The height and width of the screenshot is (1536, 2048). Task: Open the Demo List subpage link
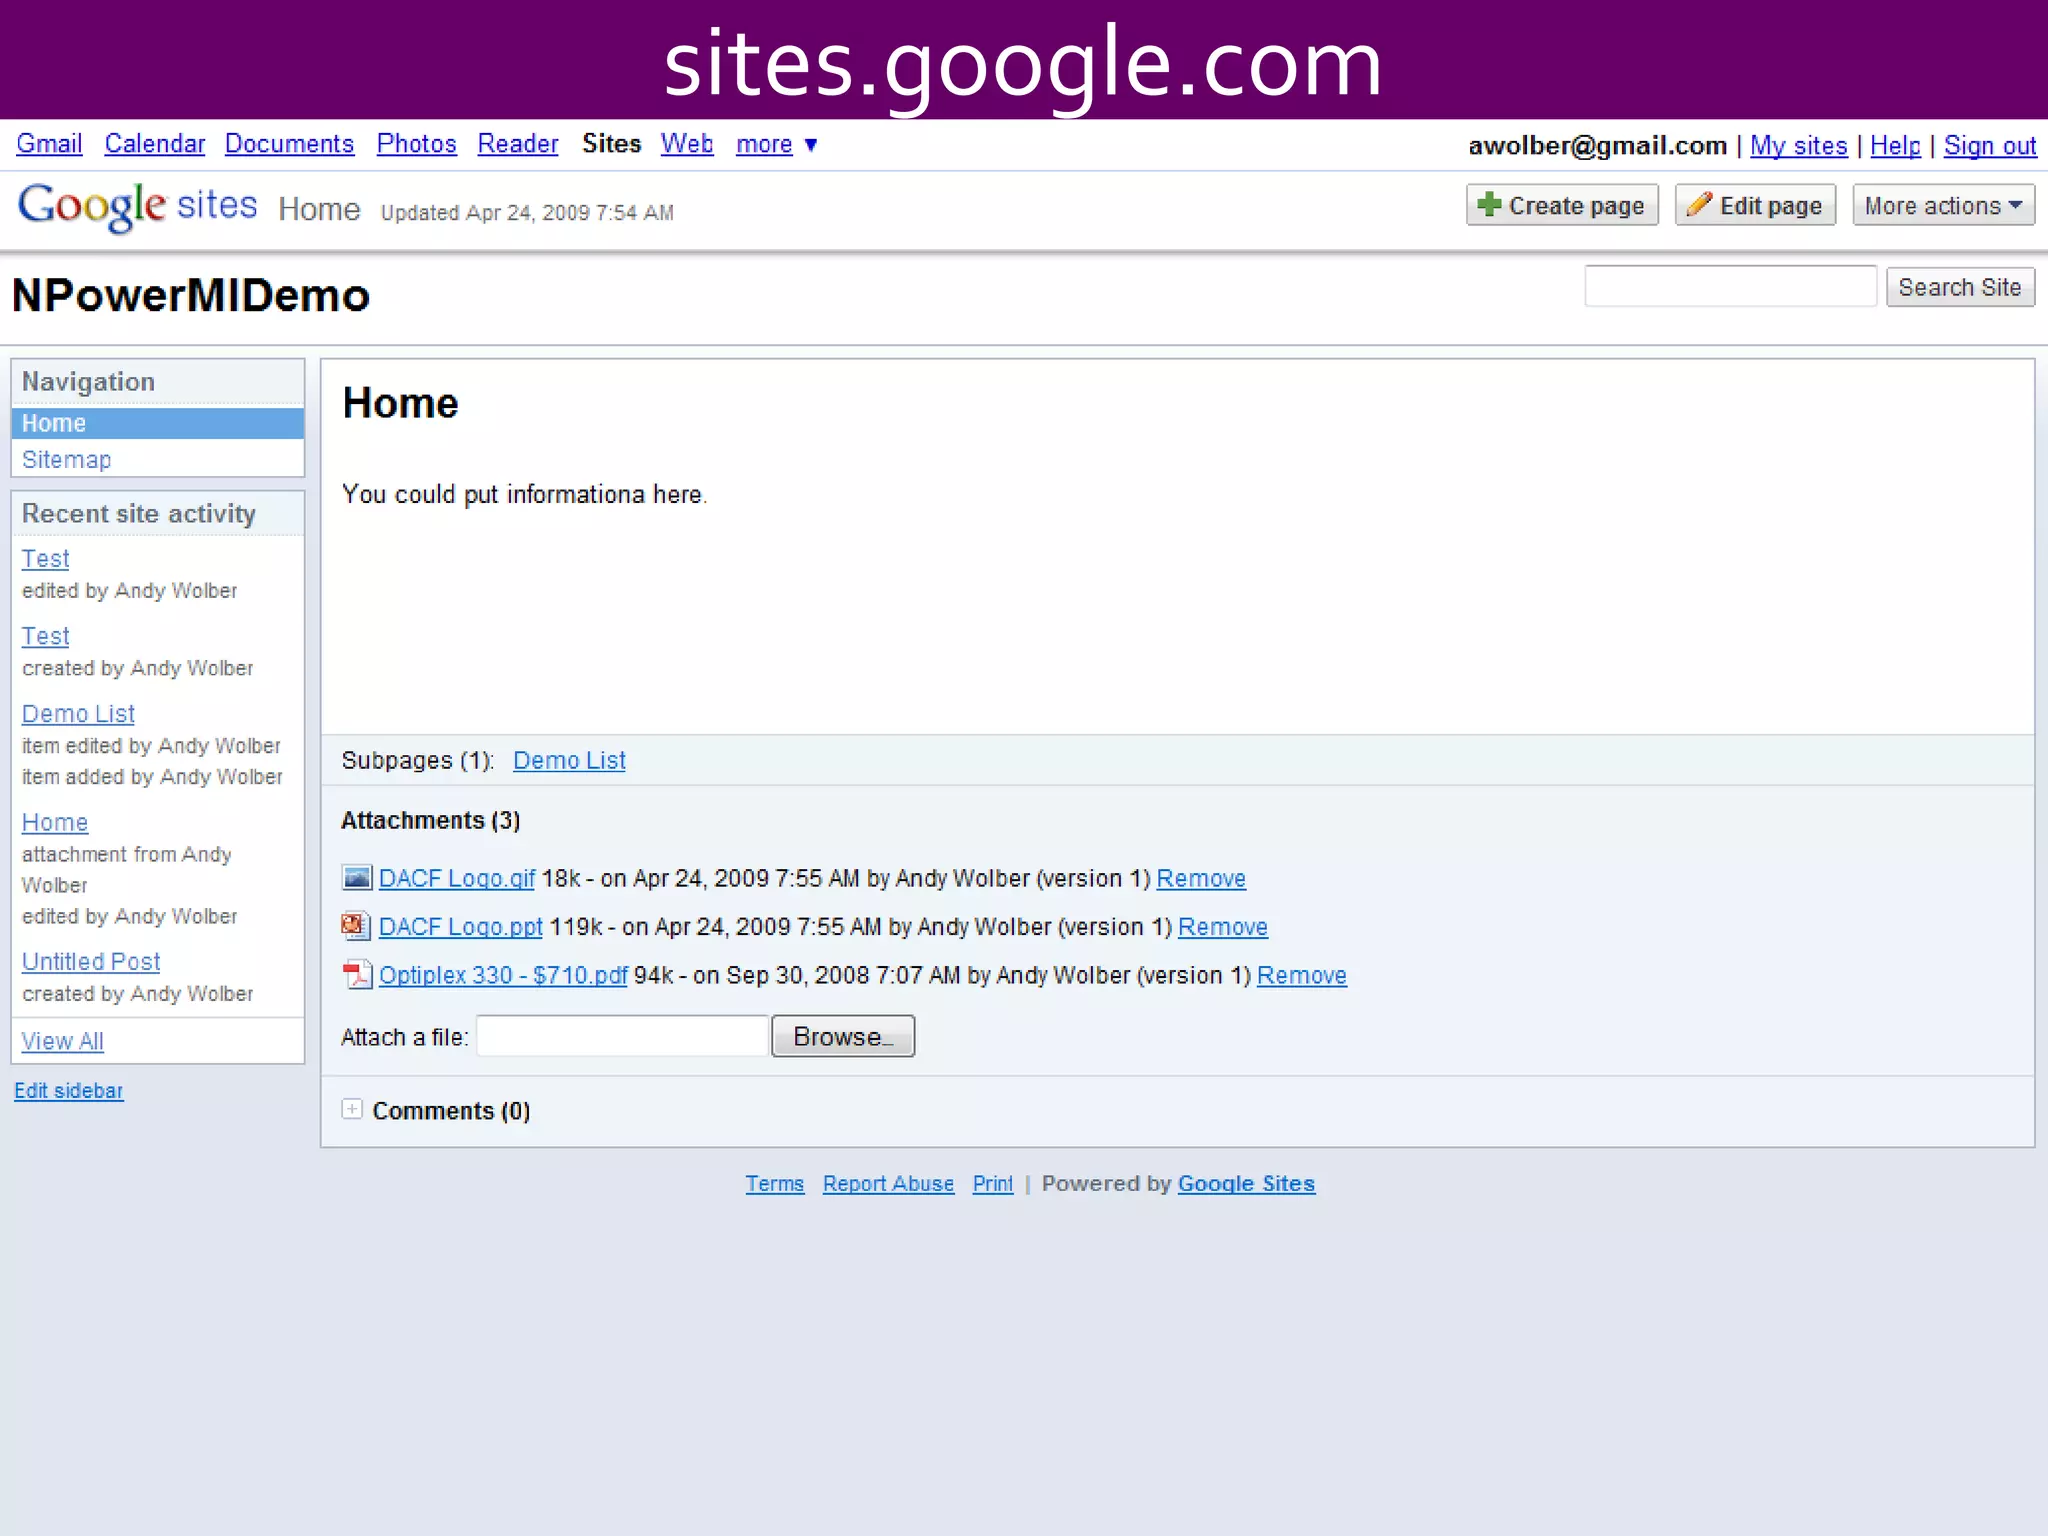pyautogui.click(x=569, y=760)
